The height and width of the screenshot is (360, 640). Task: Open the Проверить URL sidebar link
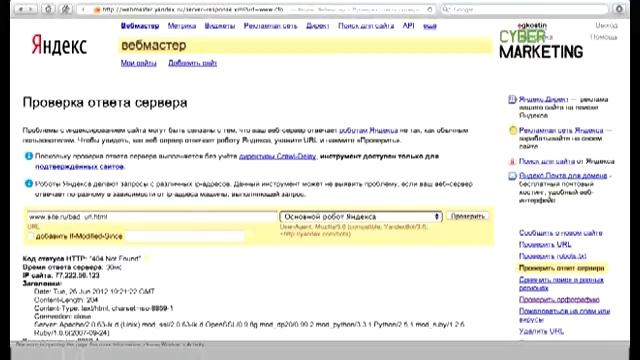[x=545, y=244]
